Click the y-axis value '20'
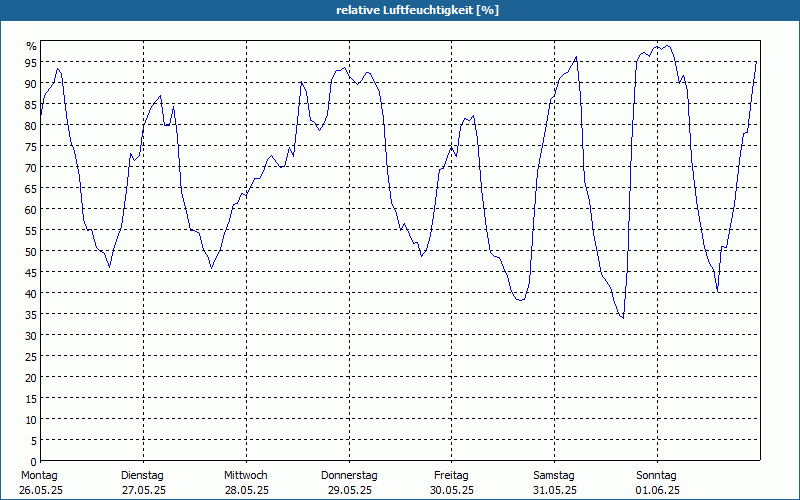The height and width of the screenshot is (500, 800). (31, 378)
